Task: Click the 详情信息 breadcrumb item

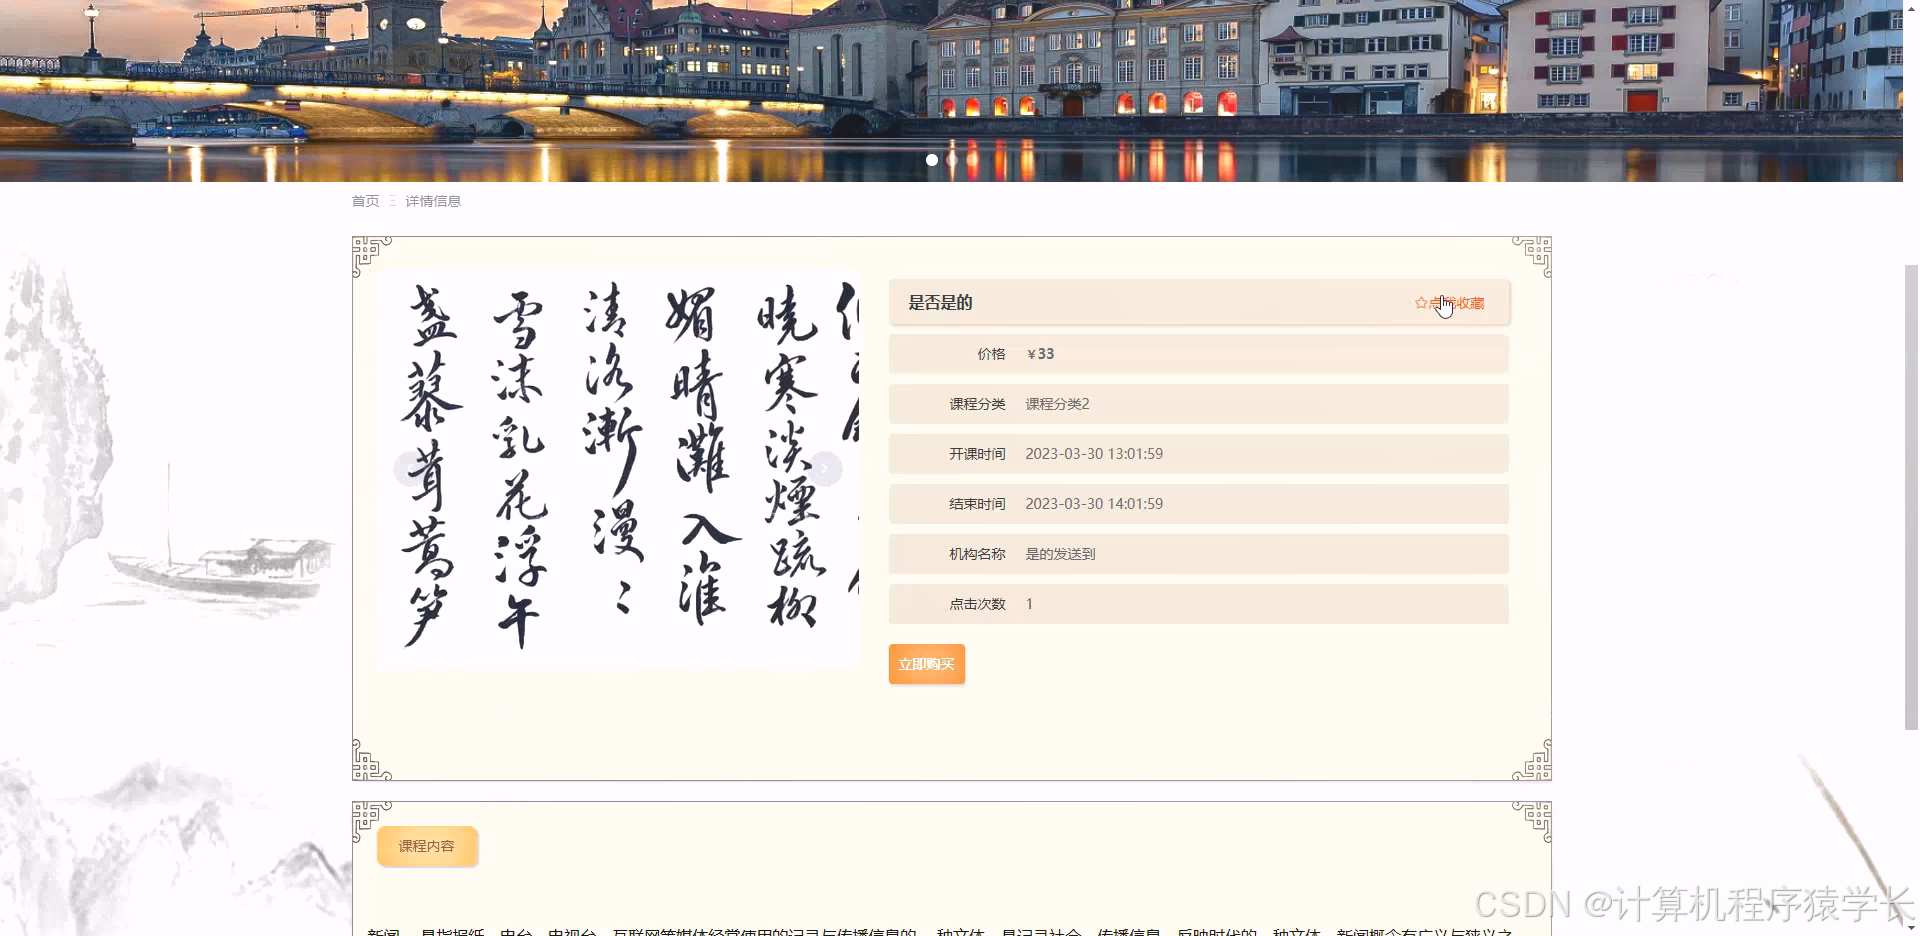Action: (x=434, y=201)
